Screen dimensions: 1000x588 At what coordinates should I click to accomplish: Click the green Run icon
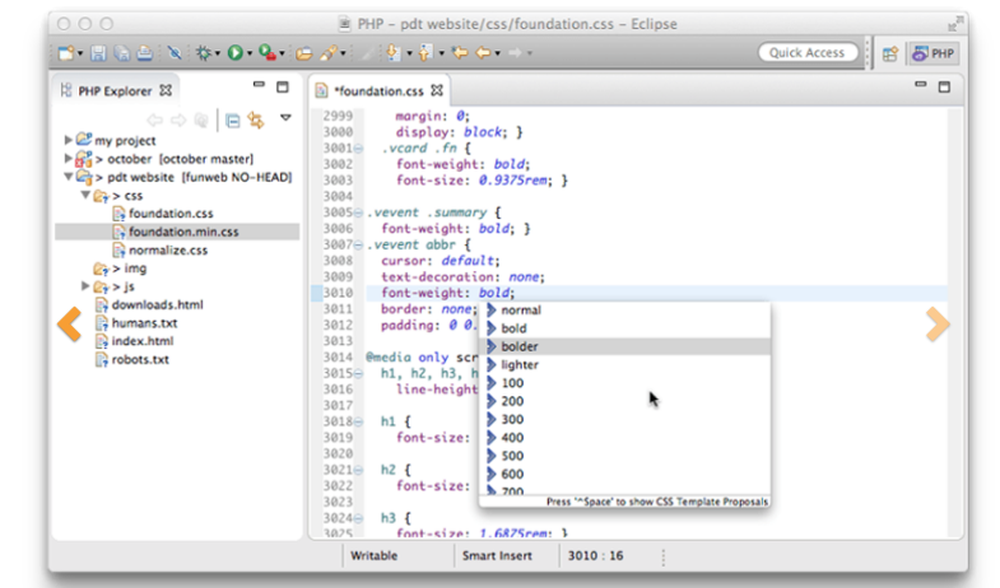(235, 53)
